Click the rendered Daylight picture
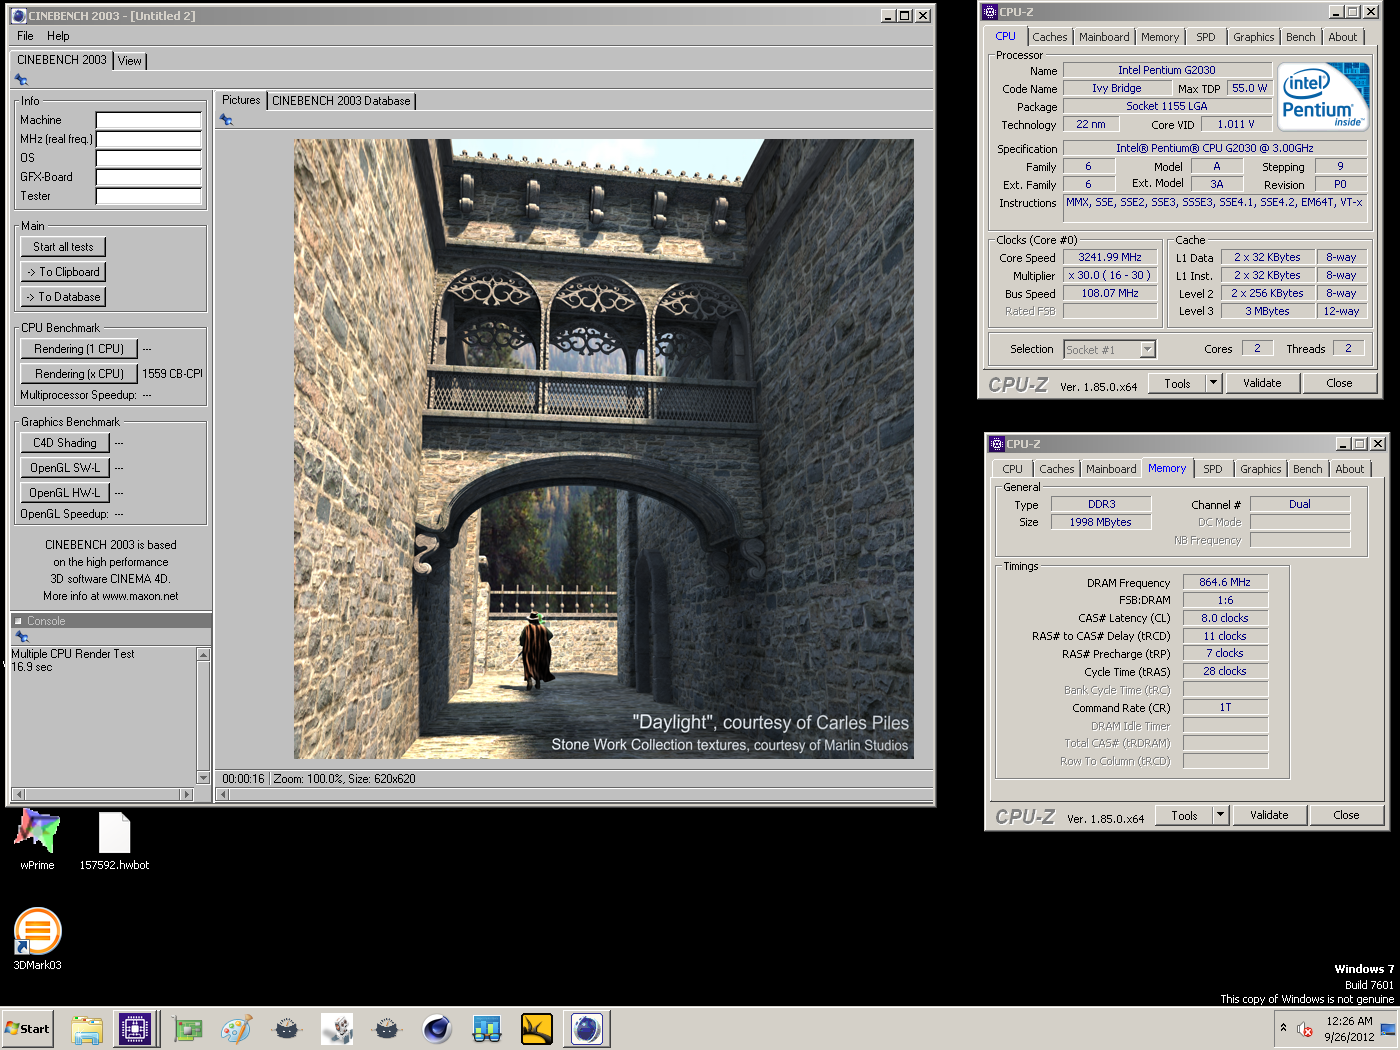This screenshot has width=1400, height=1050. coord(603,449)
